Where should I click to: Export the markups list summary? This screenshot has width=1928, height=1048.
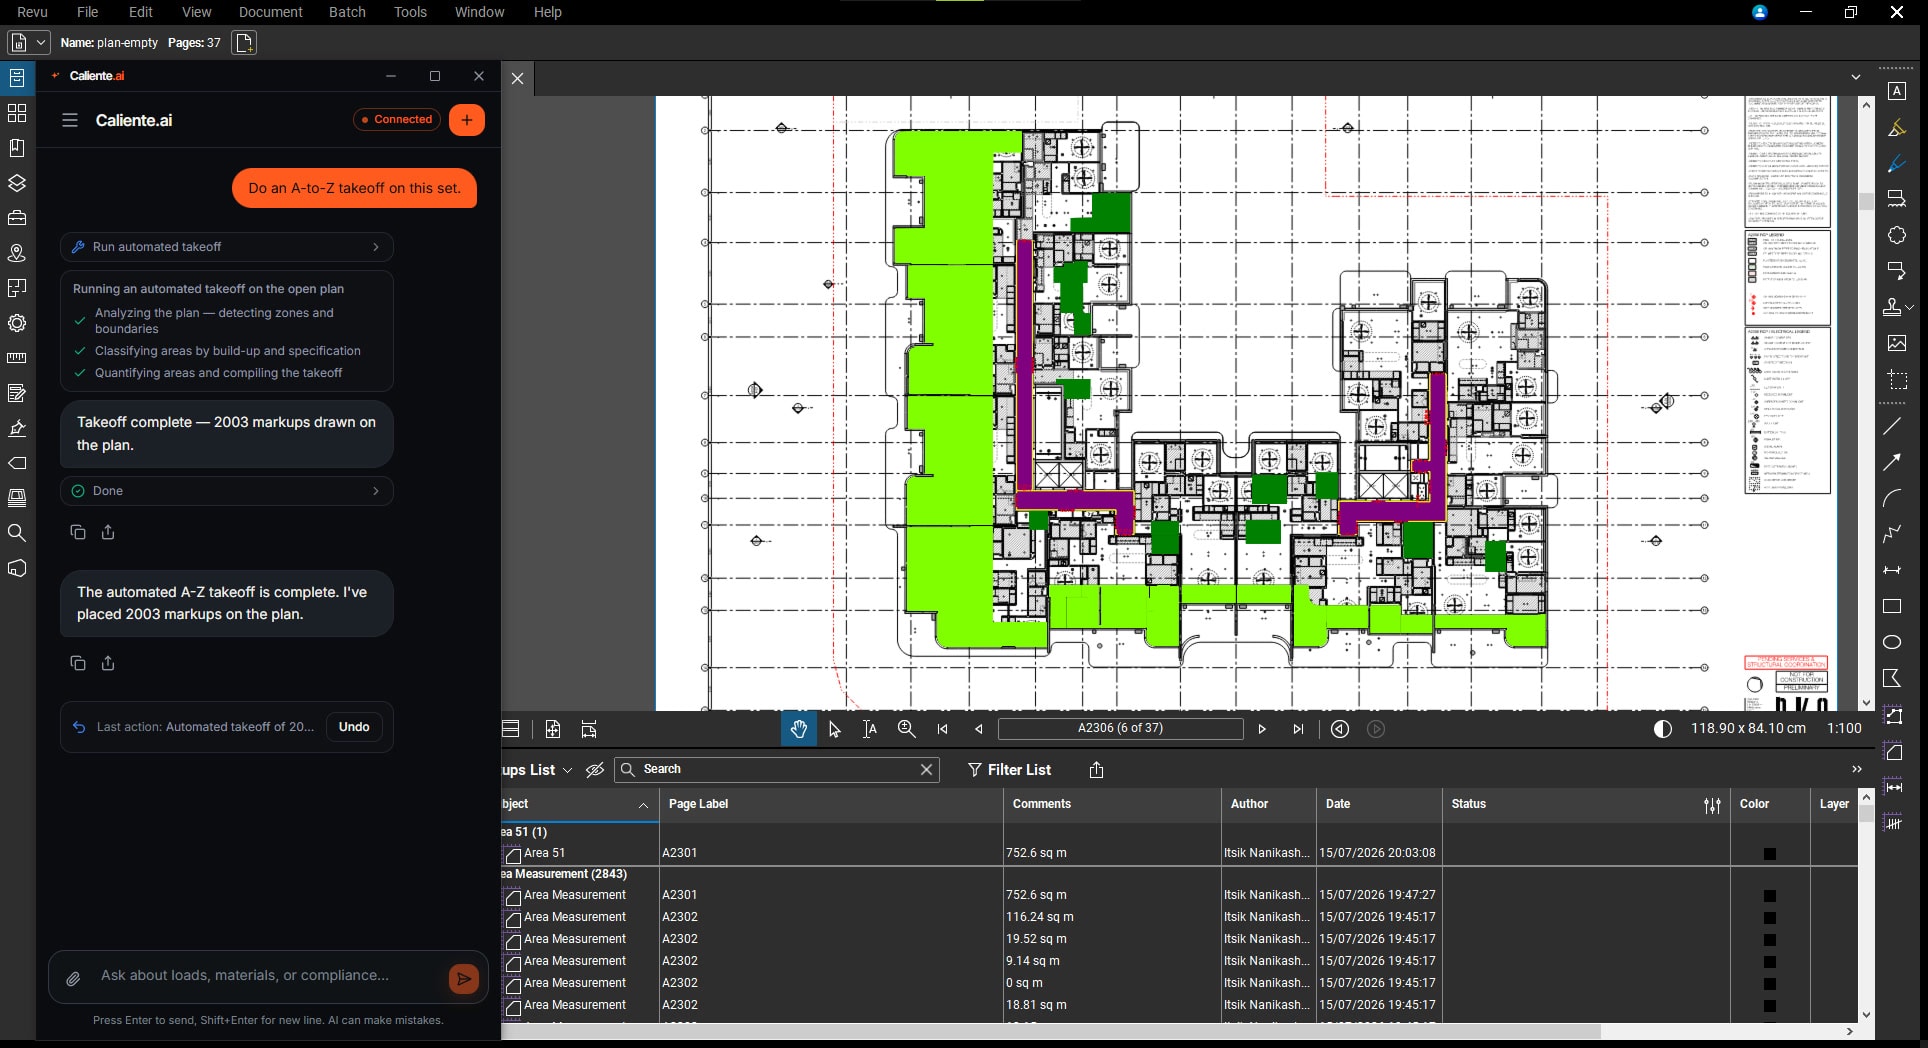pos(1096,770)
